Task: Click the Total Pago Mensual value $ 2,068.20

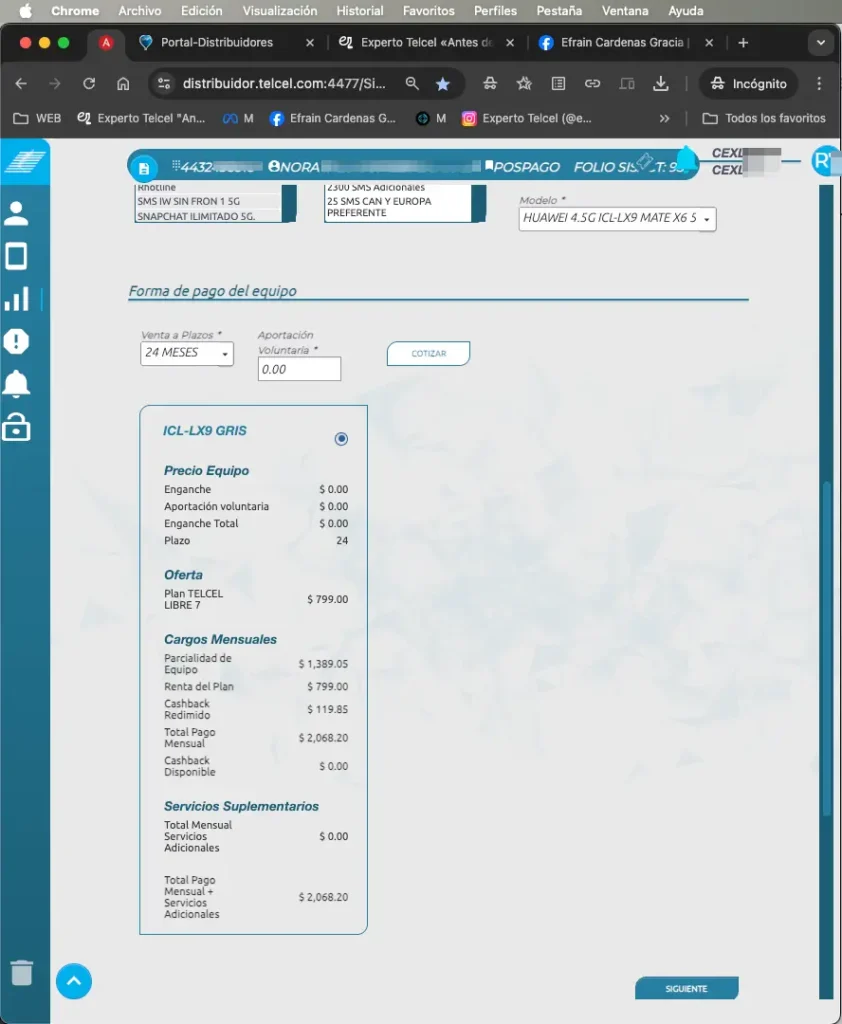Action: click(x=323, y=738)
